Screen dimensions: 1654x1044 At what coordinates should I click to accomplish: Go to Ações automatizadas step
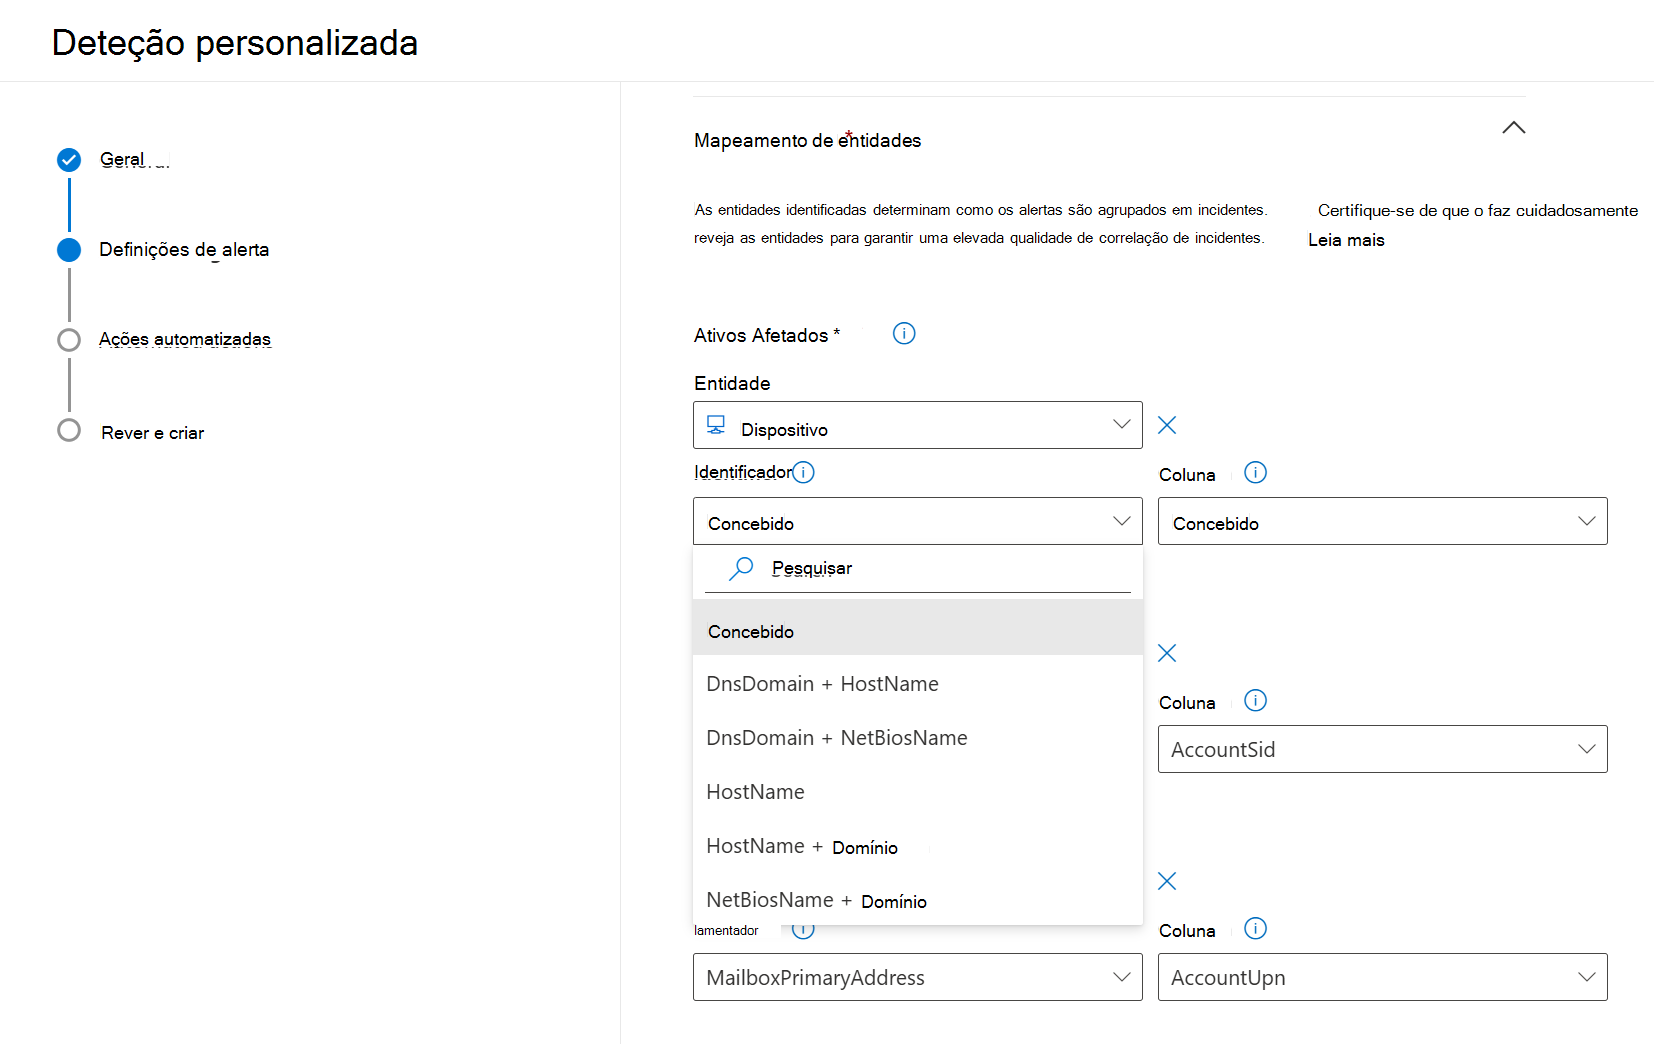[x=185, y=339]
